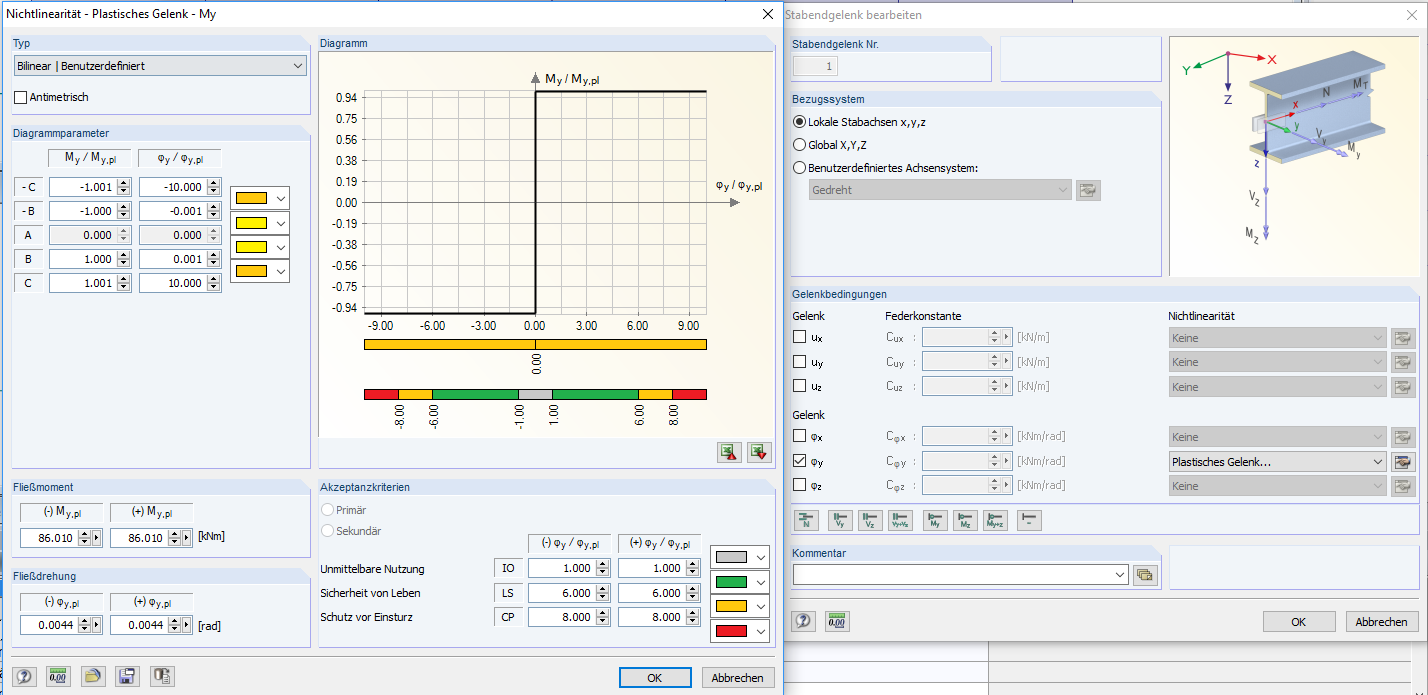Image resolution: width=1428 pixels, height=695 pixels.
Task: Open gray IO criterion color dropdown
Action: click(760, 558)
